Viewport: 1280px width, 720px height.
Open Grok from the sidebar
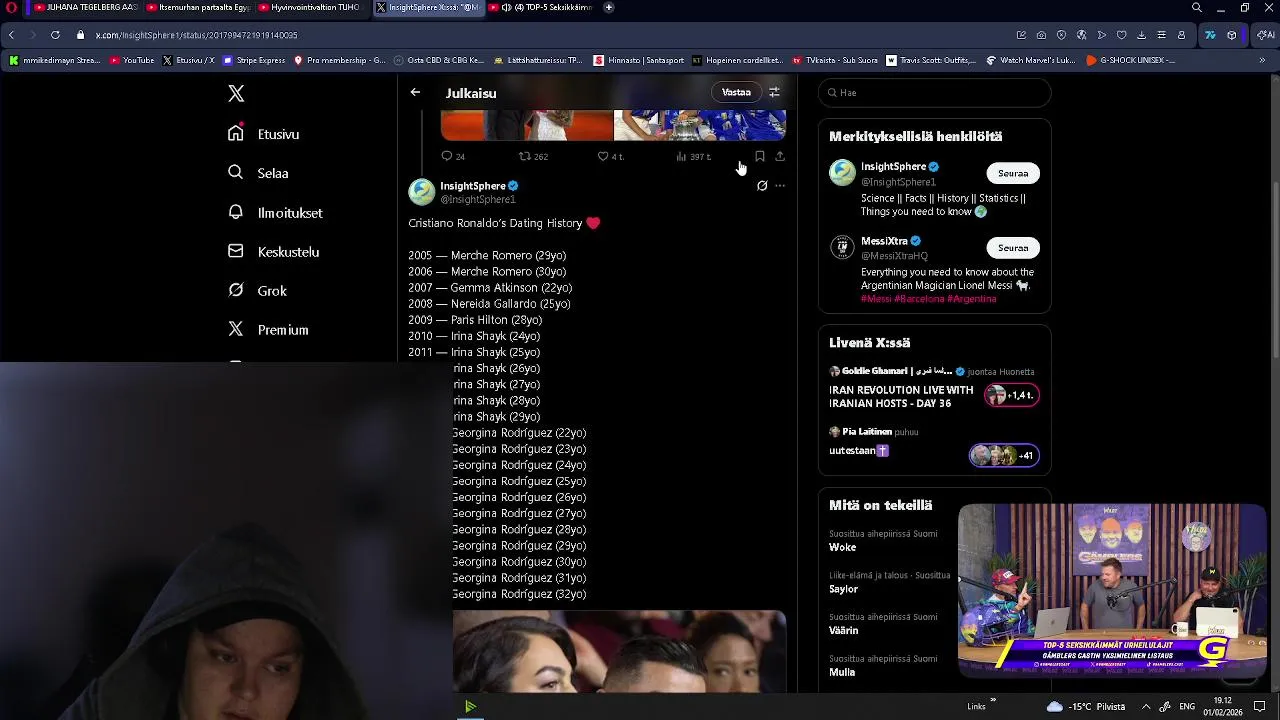click(257, 291)
